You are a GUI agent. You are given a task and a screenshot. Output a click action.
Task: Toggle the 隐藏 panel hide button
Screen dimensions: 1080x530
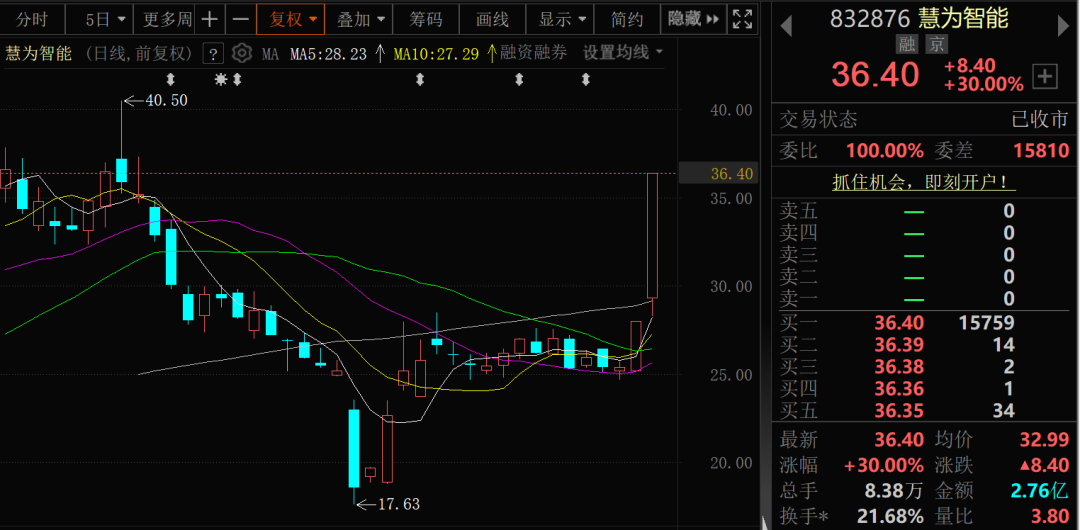click(693, 19)
